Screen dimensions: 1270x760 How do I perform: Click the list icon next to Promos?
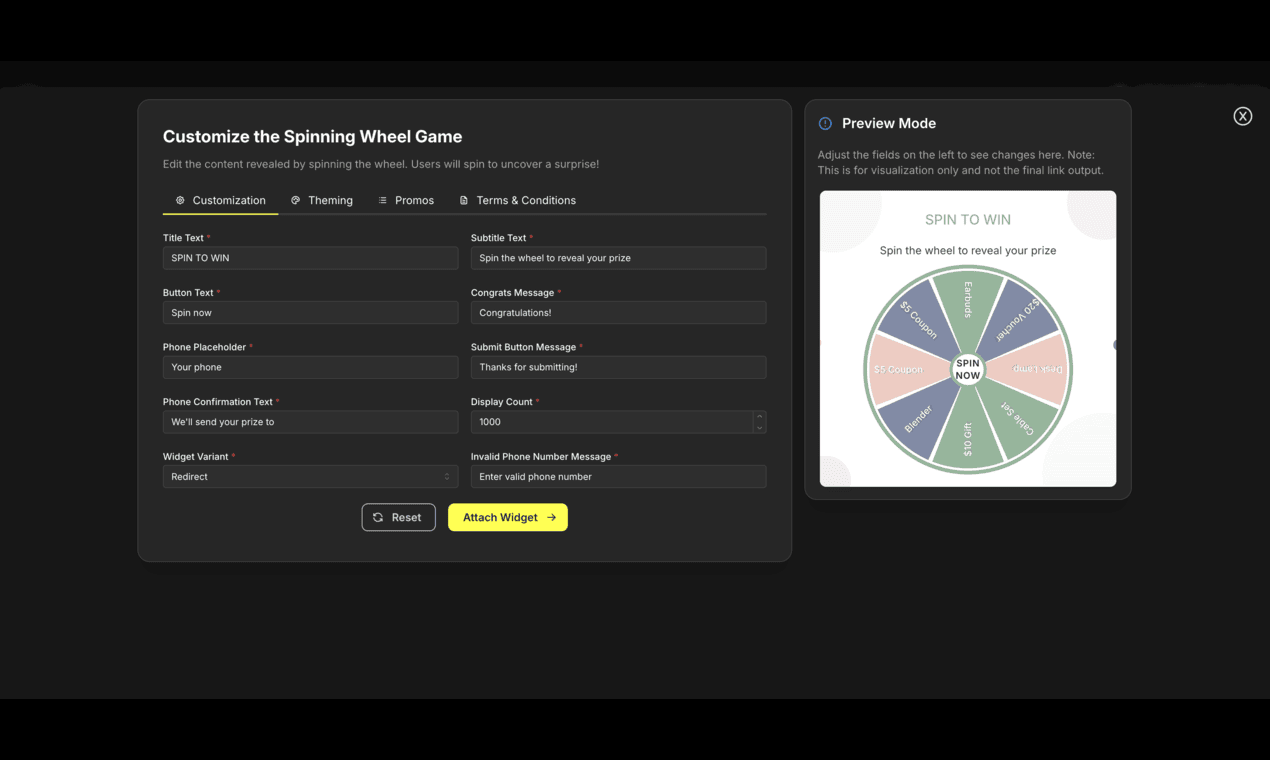[x=381, y=200]
